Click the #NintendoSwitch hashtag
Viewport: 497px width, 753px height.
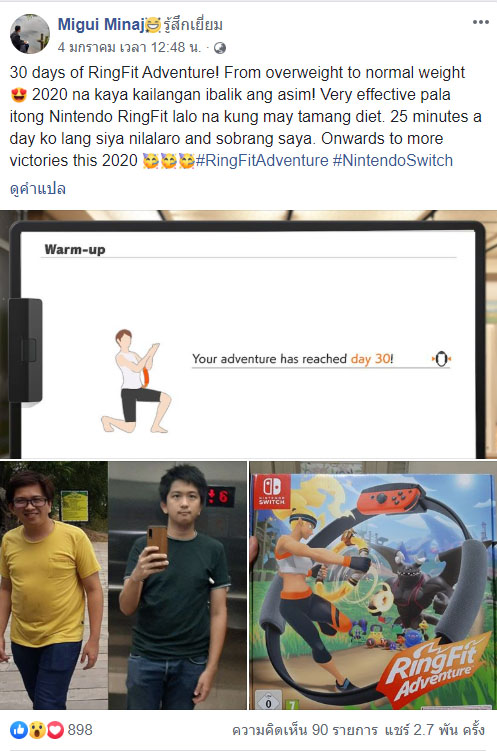click(393, 160)
